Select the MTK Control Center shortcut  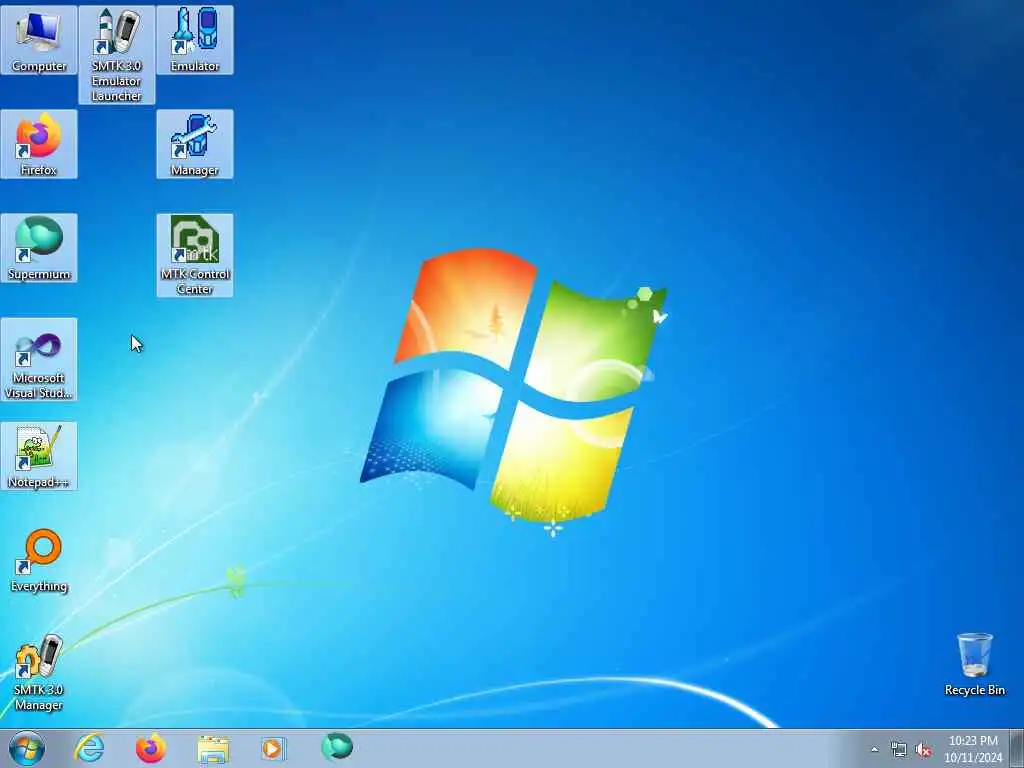pos(195,255)
